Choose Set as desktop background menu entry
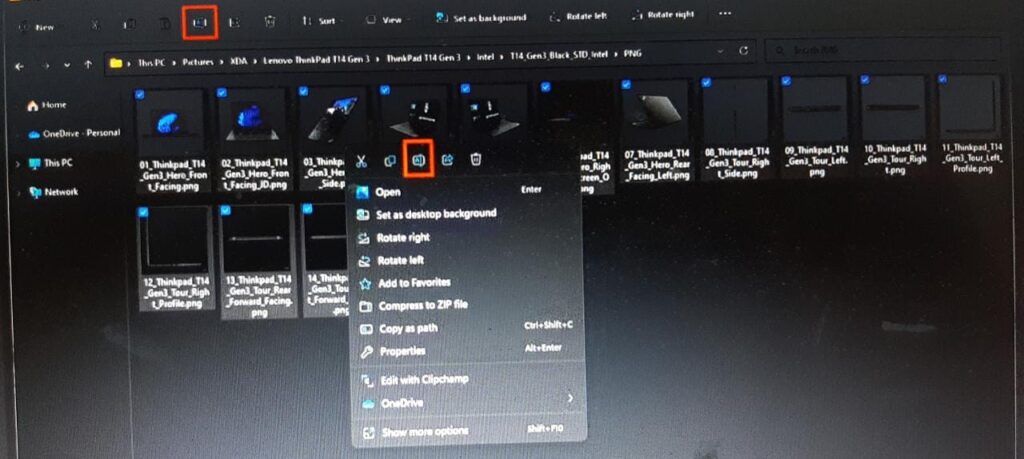 pos(464,214)
